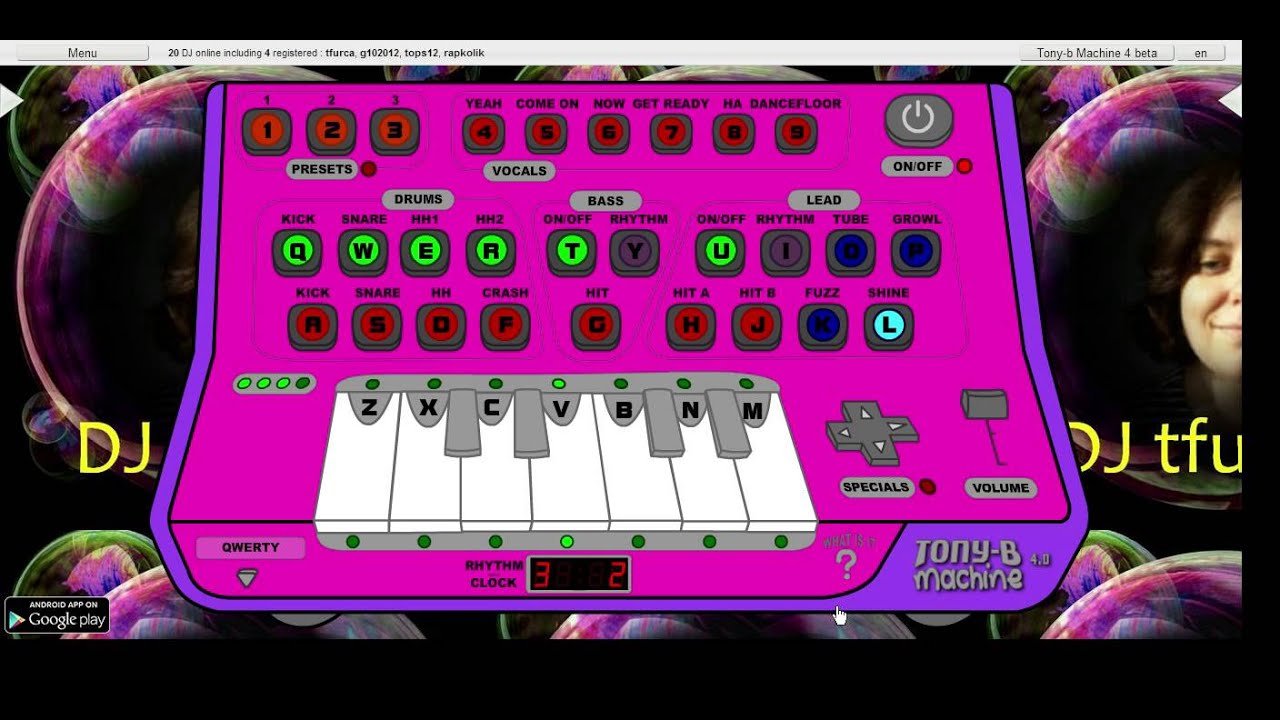
Task: Trigger the DANCEFLOOR vocal button 9
Action: 797,132
